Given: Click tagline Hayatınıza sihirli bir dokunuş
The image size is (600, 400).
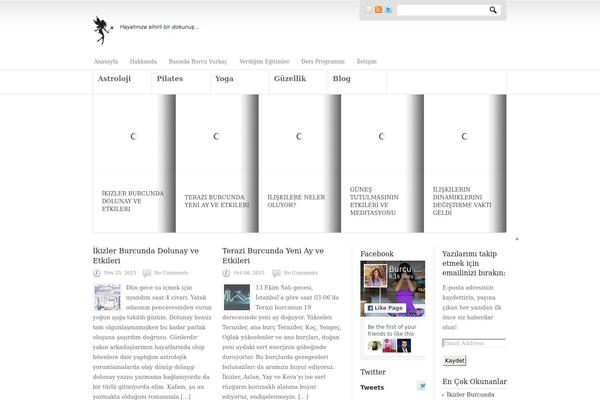Looking at the screenshot, I should point(160,27).
